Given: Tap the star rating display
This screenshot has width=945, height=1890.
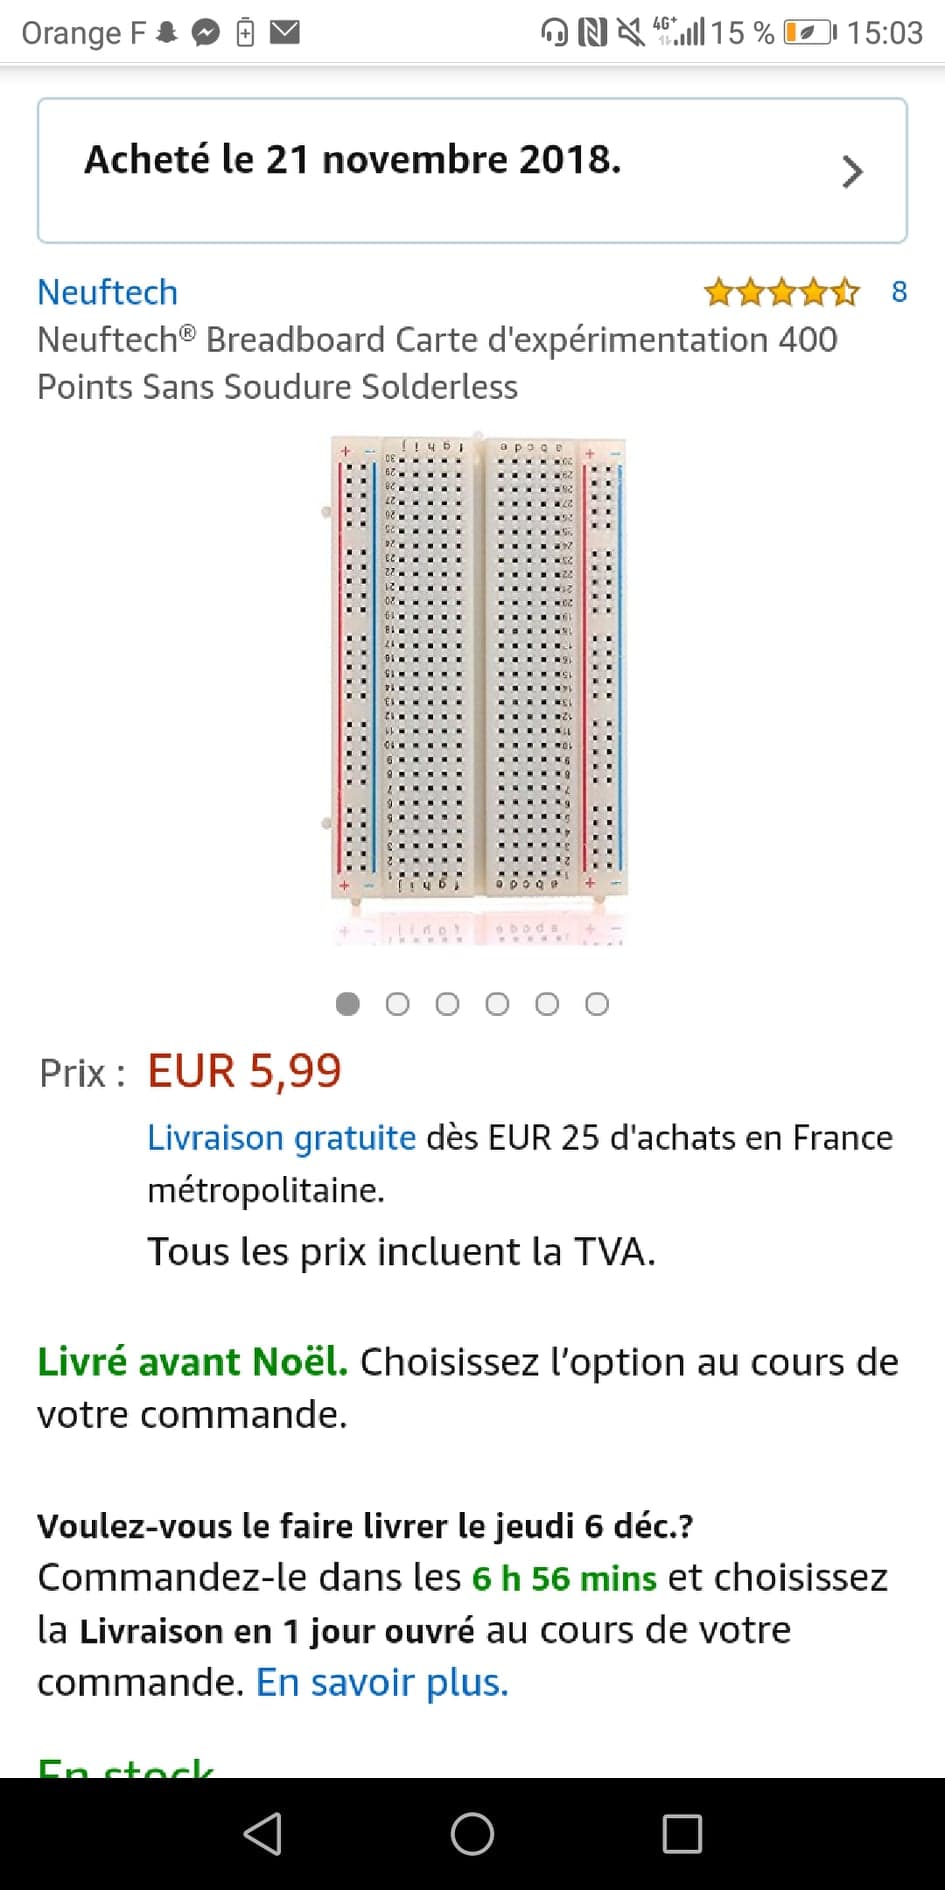Looking at the screenshot, I should 781,292.
